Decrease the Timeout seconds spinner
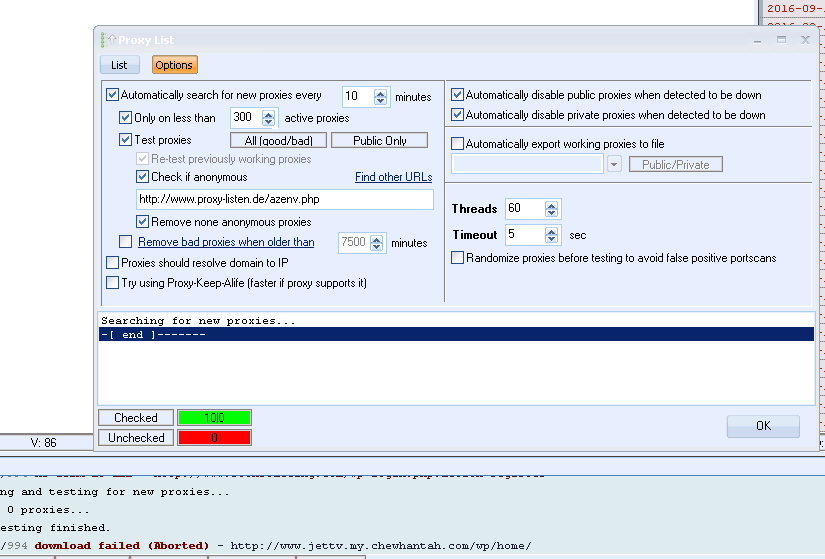This screenshot has height=559, width=825. (x=552, y=240)
